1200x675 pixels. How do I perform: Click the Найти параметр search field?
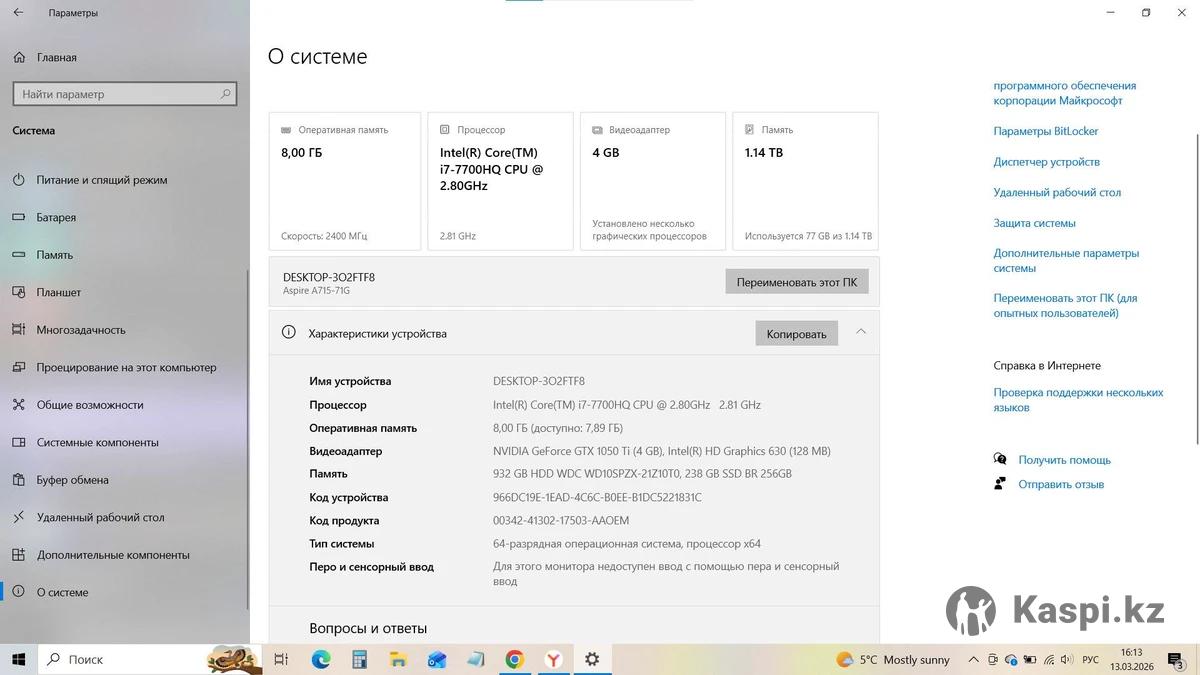115,94
